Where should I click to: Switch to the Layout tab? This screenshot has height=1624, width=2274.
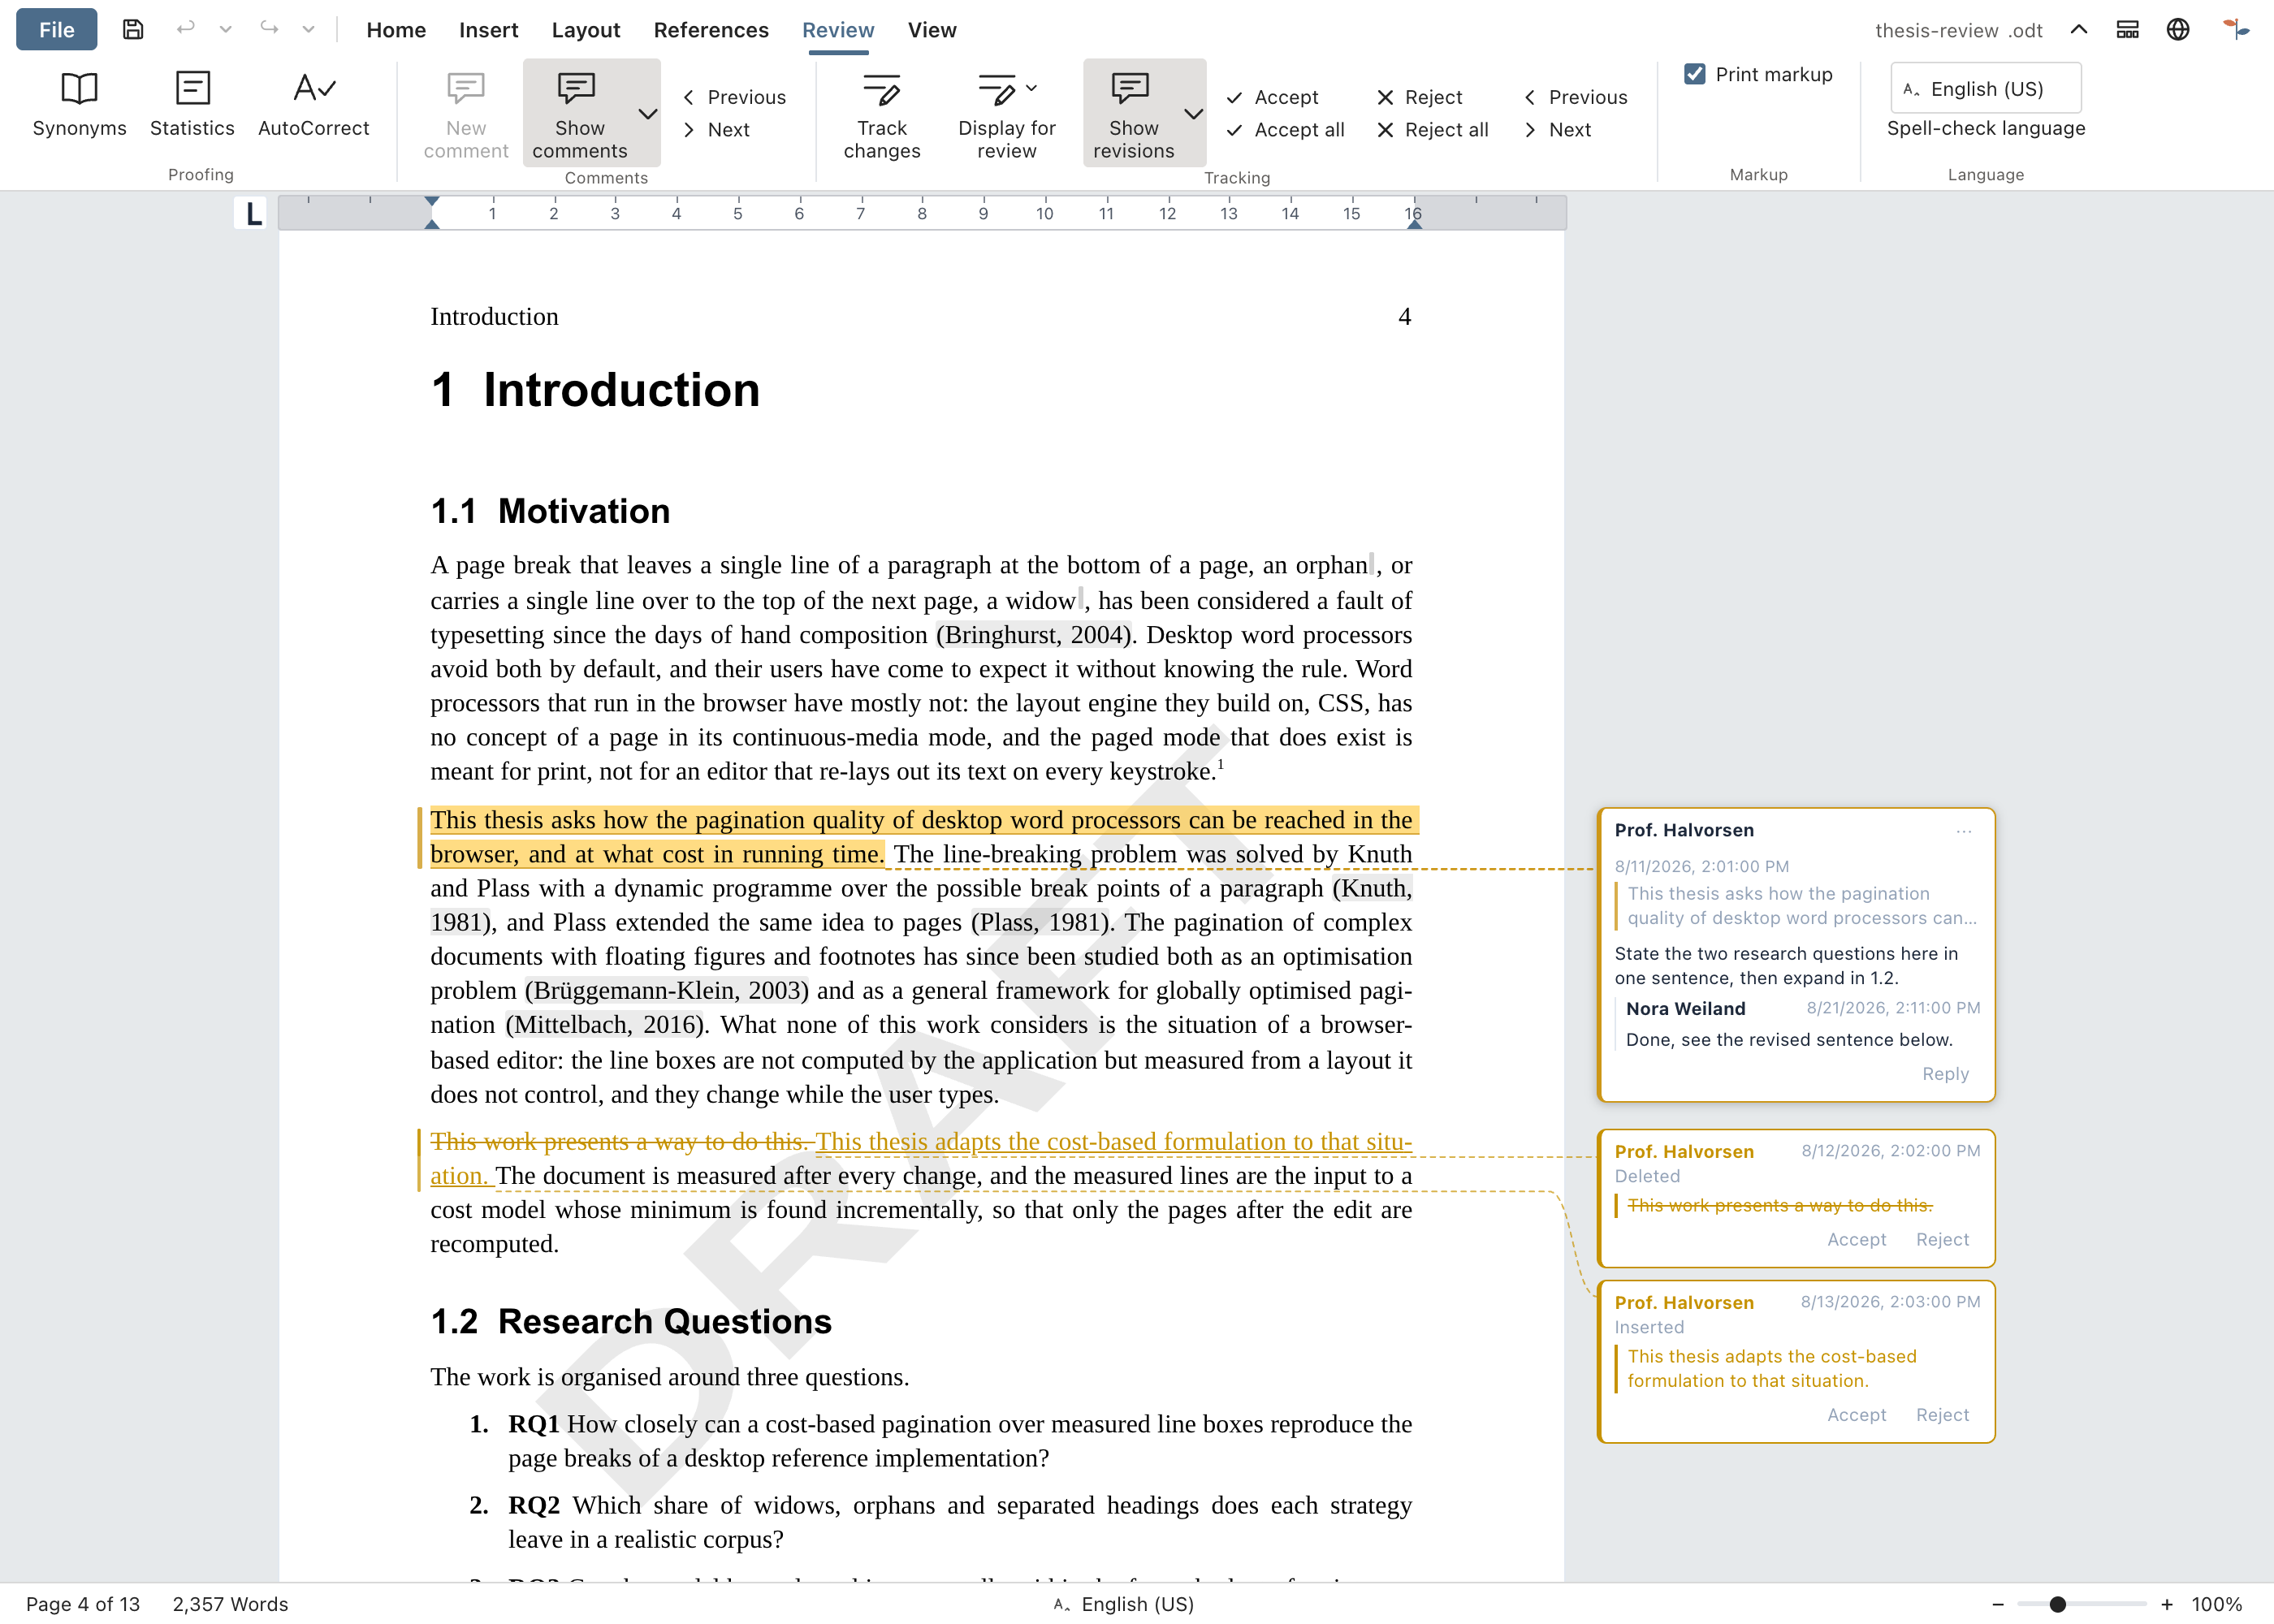(585, 30)
